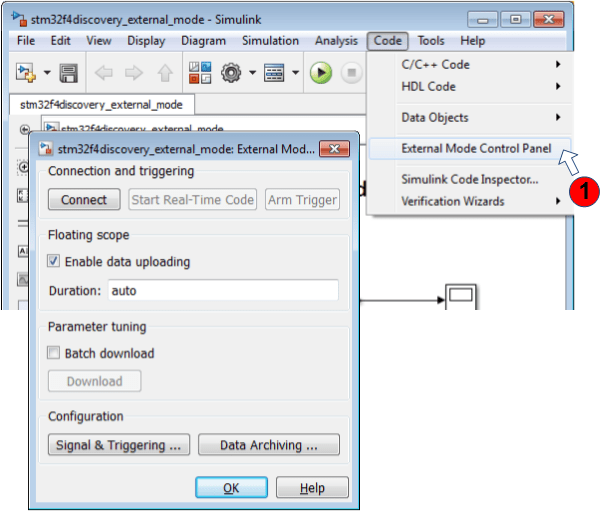The width and height of the screenshot is (604, 511).
Task: Open the gear icon dropdown arrow
Action: 253,73
